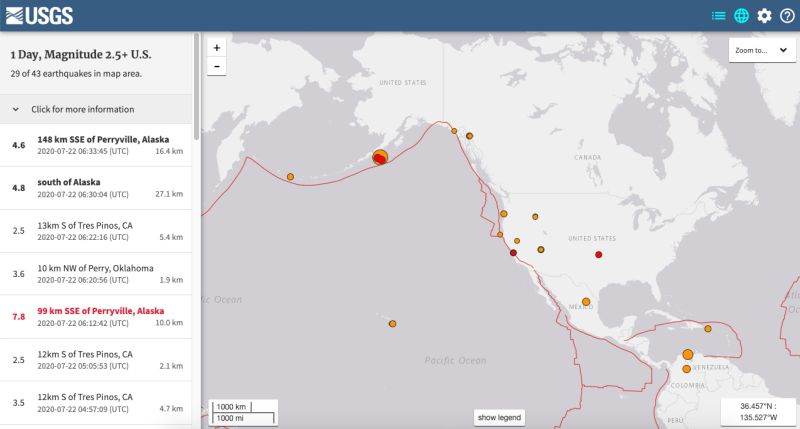Click the Aleutian Islands earthquake marker
The image size is (800, 429).
290,176
